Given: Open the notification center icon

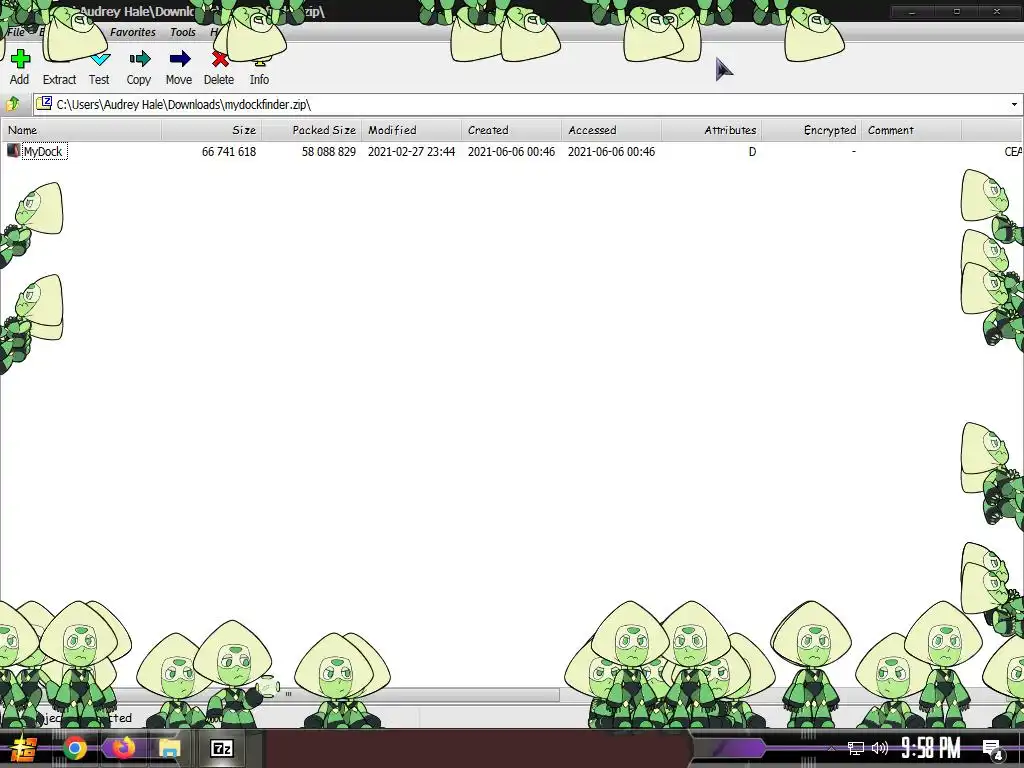Looking at the screenshot, I should click(992, 749).
